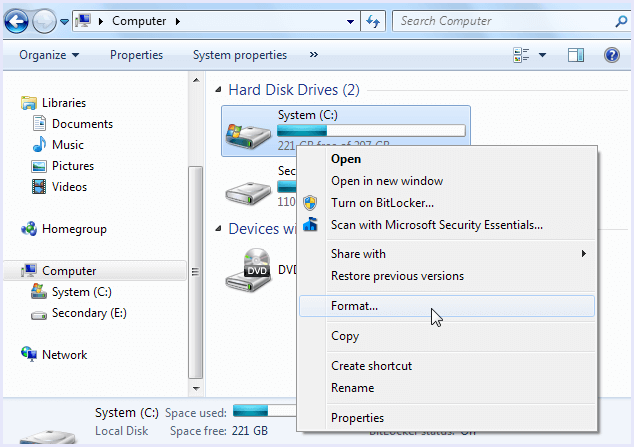Open the Music library

[x=68, y=145]
